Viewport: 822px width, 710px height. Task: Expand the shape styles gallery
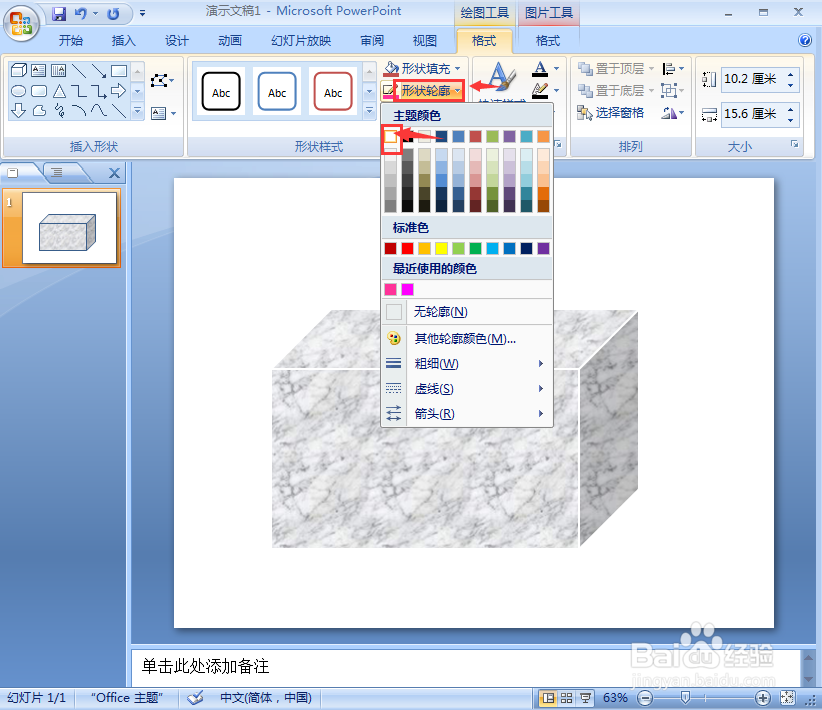point(370,111)
